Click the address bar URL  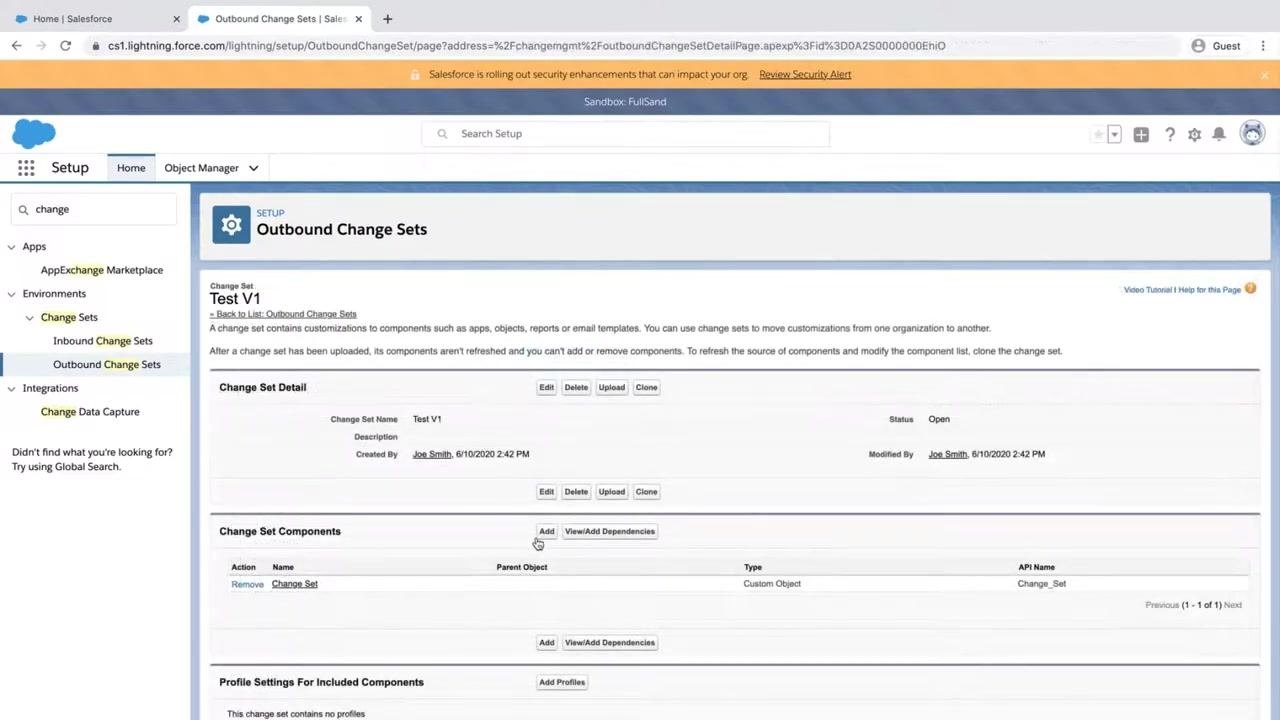click(526, 46)
